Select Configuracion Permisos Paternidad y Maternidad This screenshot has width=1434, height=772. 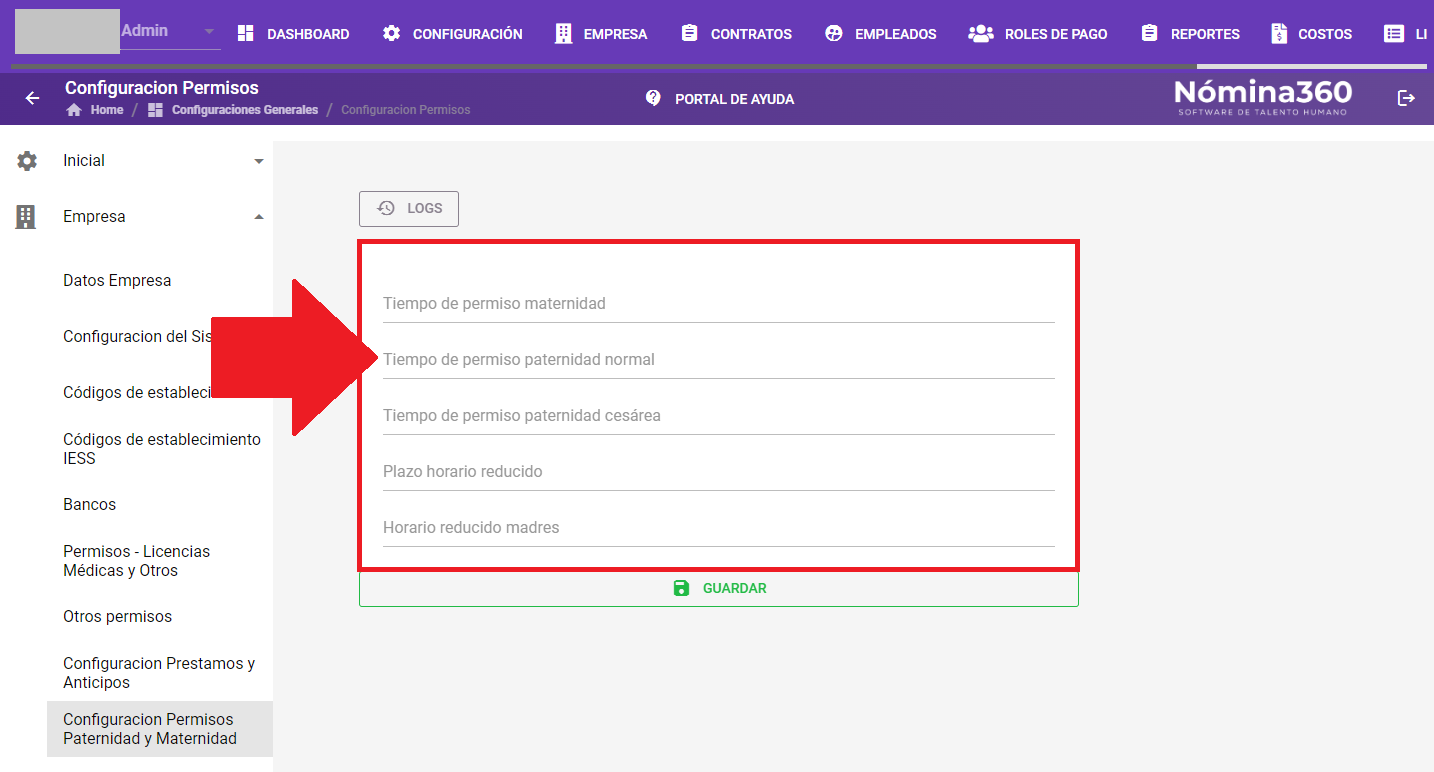click(x=160, y=729)
